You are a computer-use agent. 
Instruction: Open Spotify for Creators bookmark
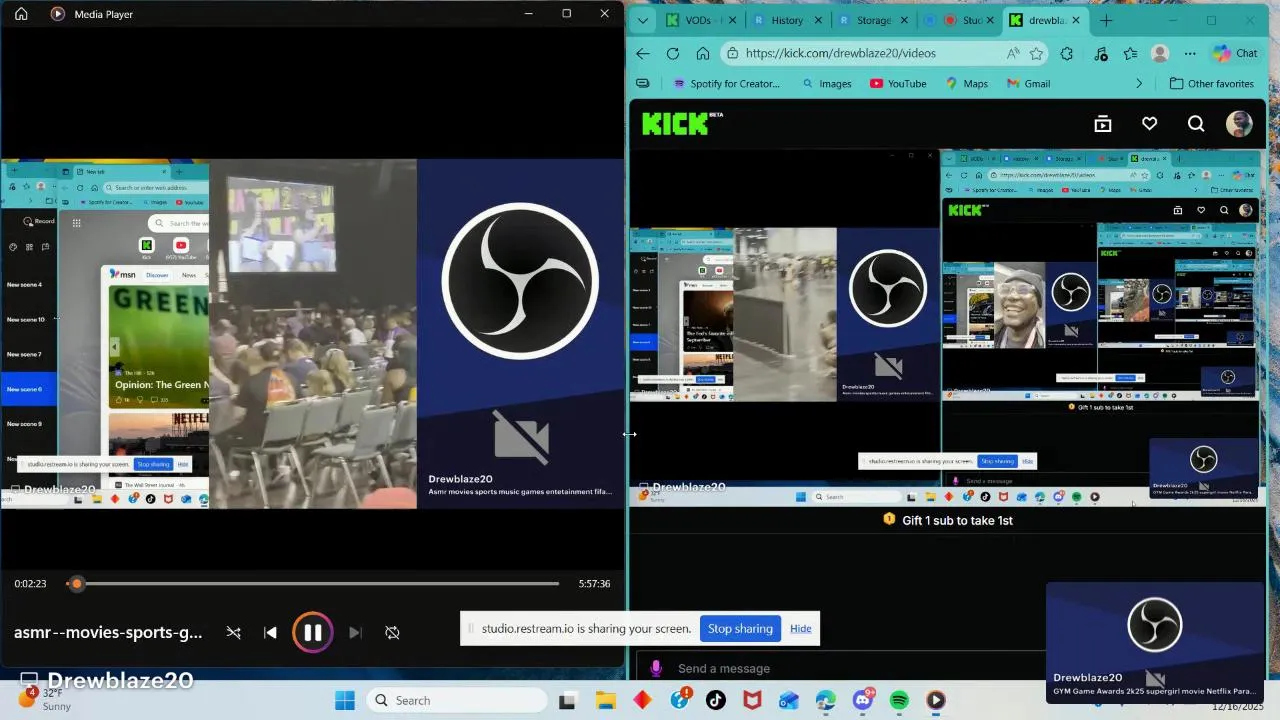coord(726,84)
